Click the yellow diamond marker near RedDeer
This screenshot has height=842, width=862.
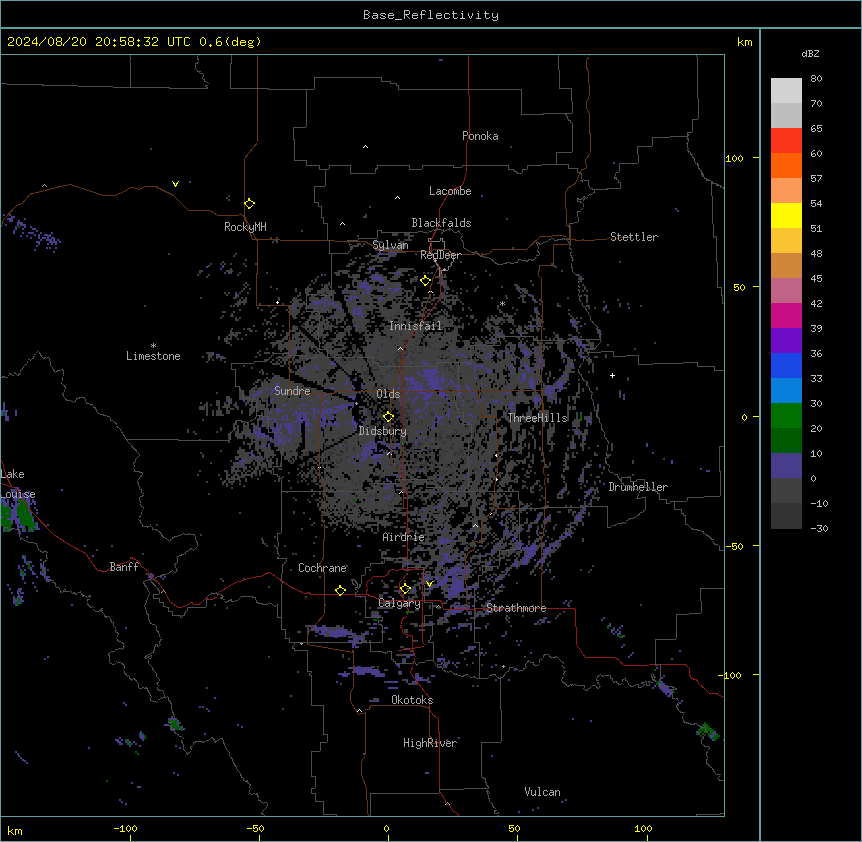[x=426, y=281]
